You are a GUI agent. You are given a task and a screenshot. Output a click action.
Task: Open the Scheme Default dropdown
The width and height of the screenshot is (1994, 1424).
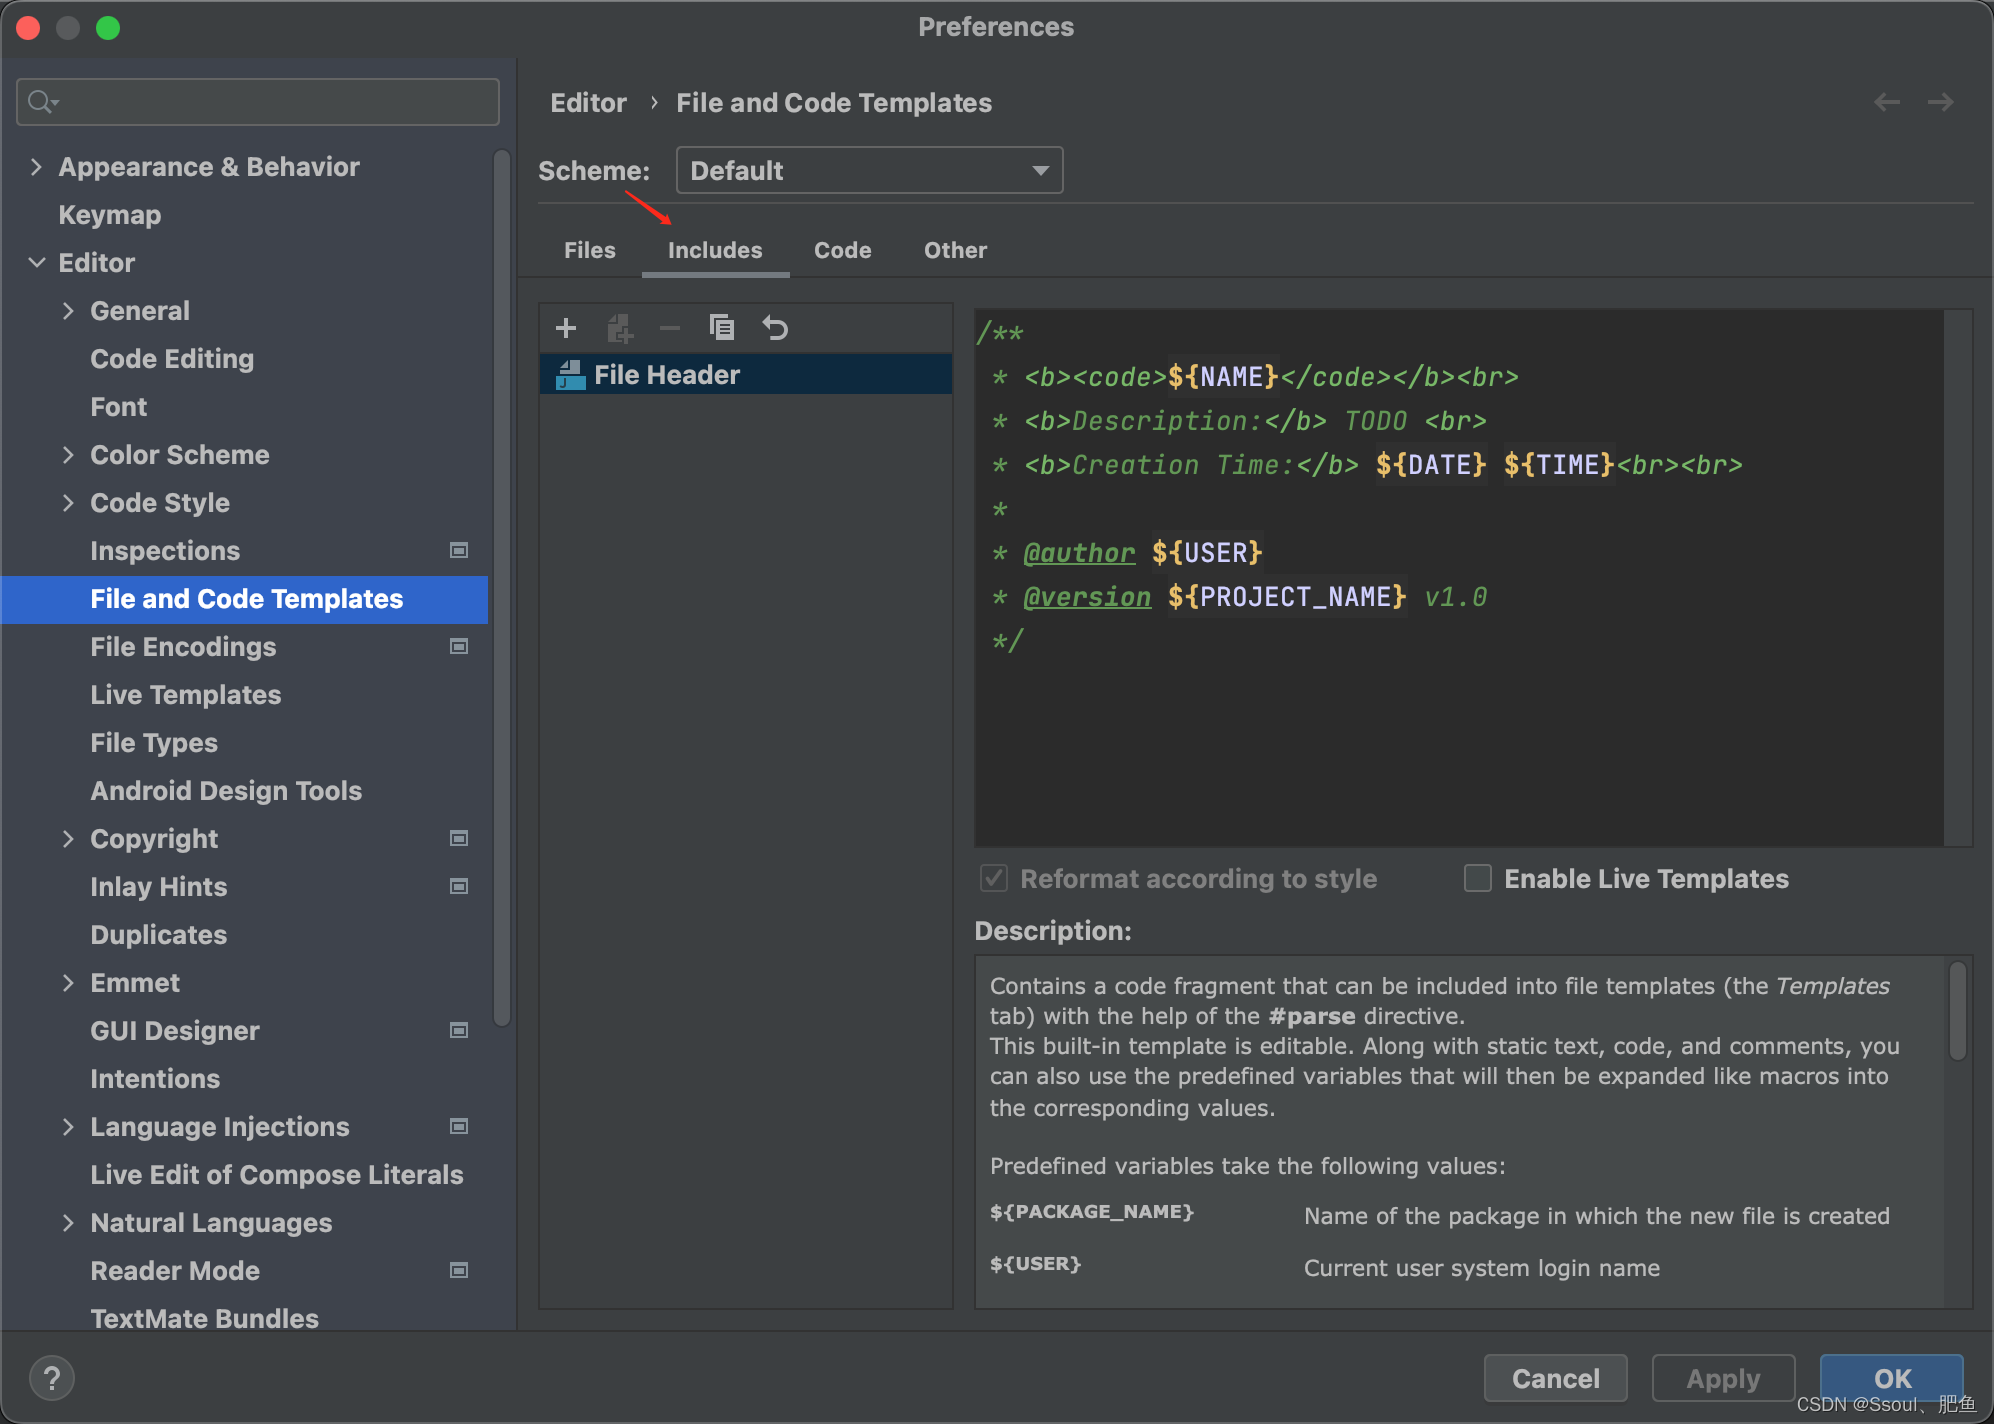click(868, 170)
